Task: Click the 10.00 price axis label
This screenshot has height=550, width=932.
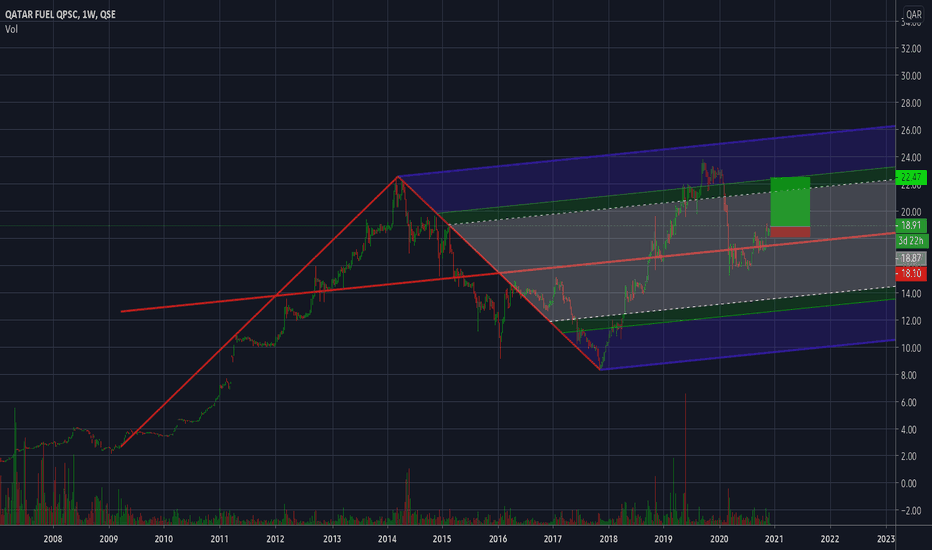Action: pyautogui.click(x=911, y=348)
